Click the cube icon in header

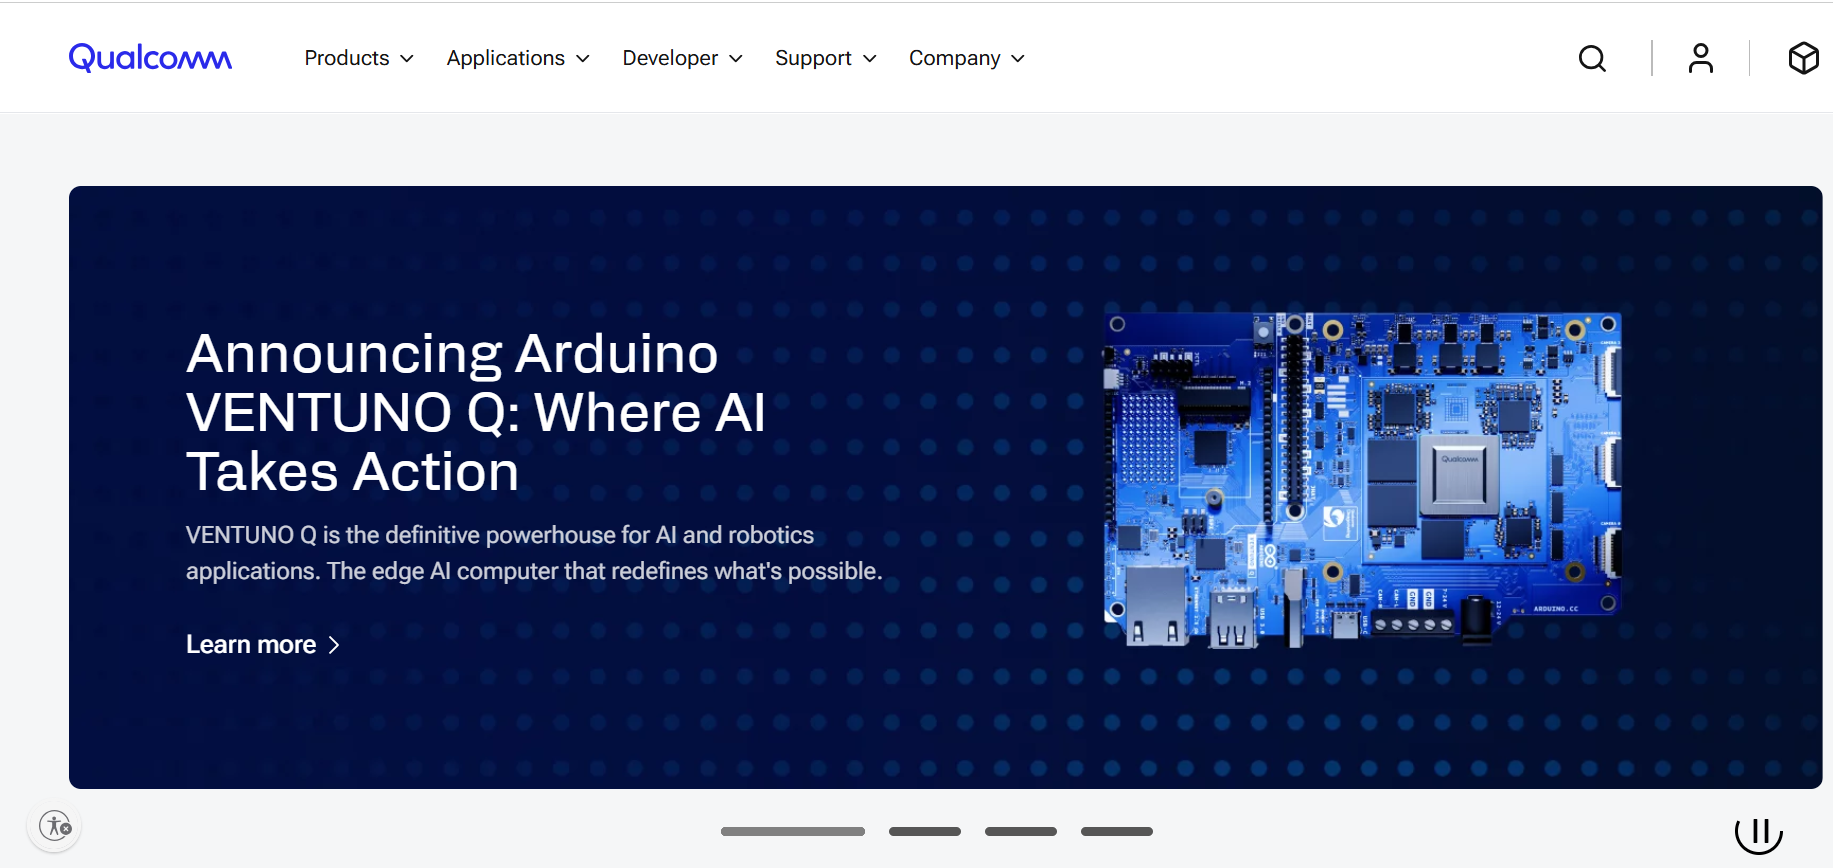pyautogui.click(x=1803, y=59)
